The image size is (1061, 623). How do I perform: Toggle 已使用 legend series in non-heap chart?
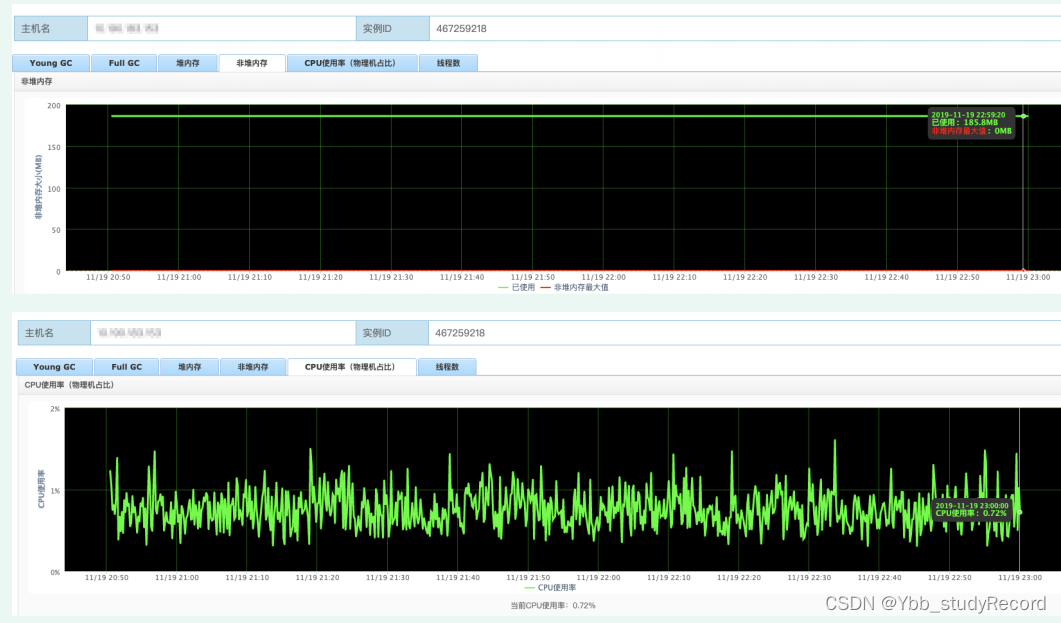coord(516,287)
